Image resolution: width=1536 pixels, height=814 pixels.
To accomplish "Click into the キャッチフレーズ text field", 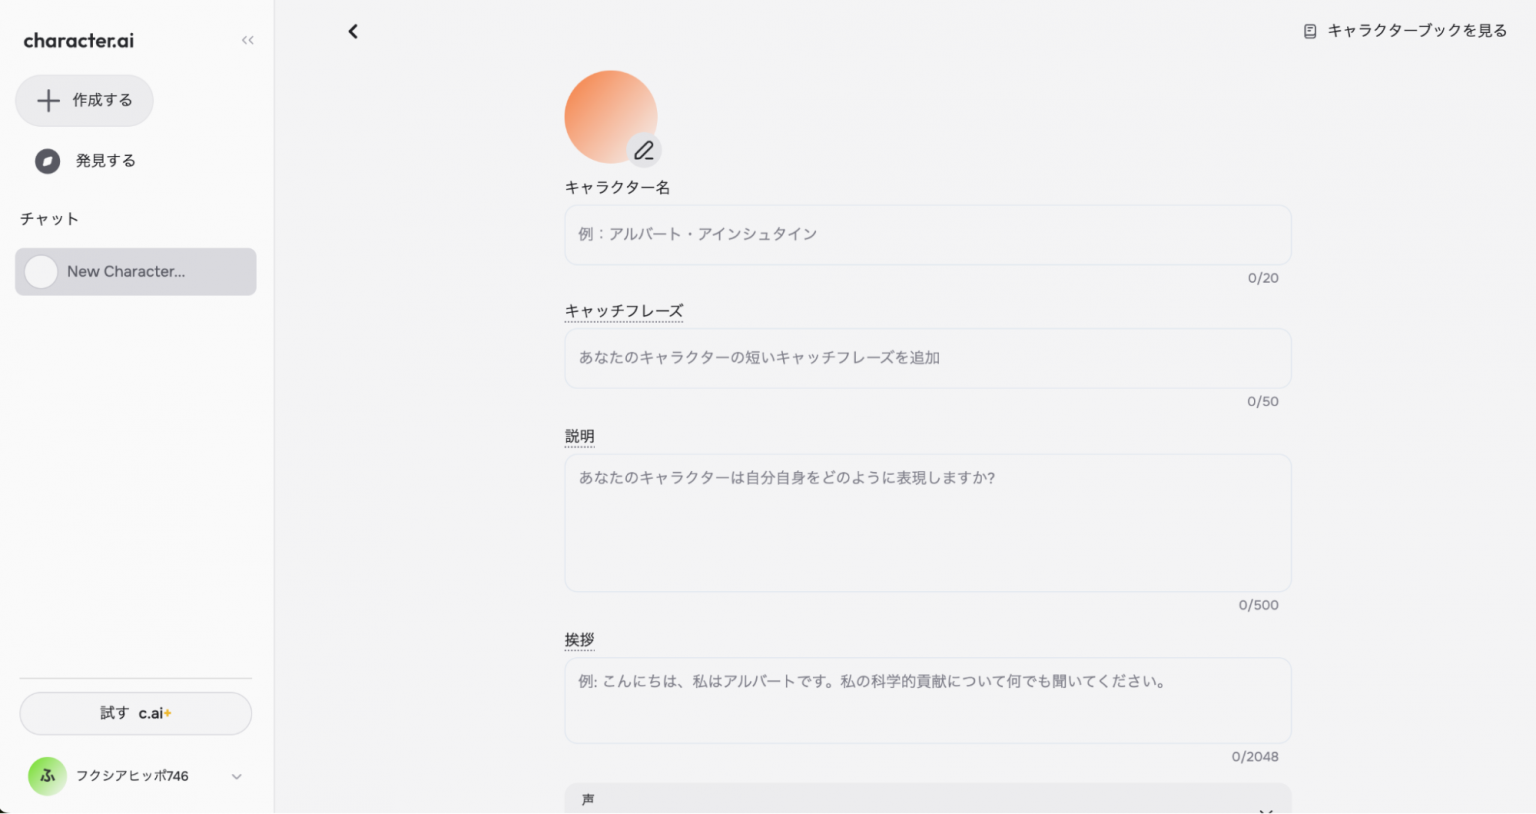I will (x=927, y=358).
